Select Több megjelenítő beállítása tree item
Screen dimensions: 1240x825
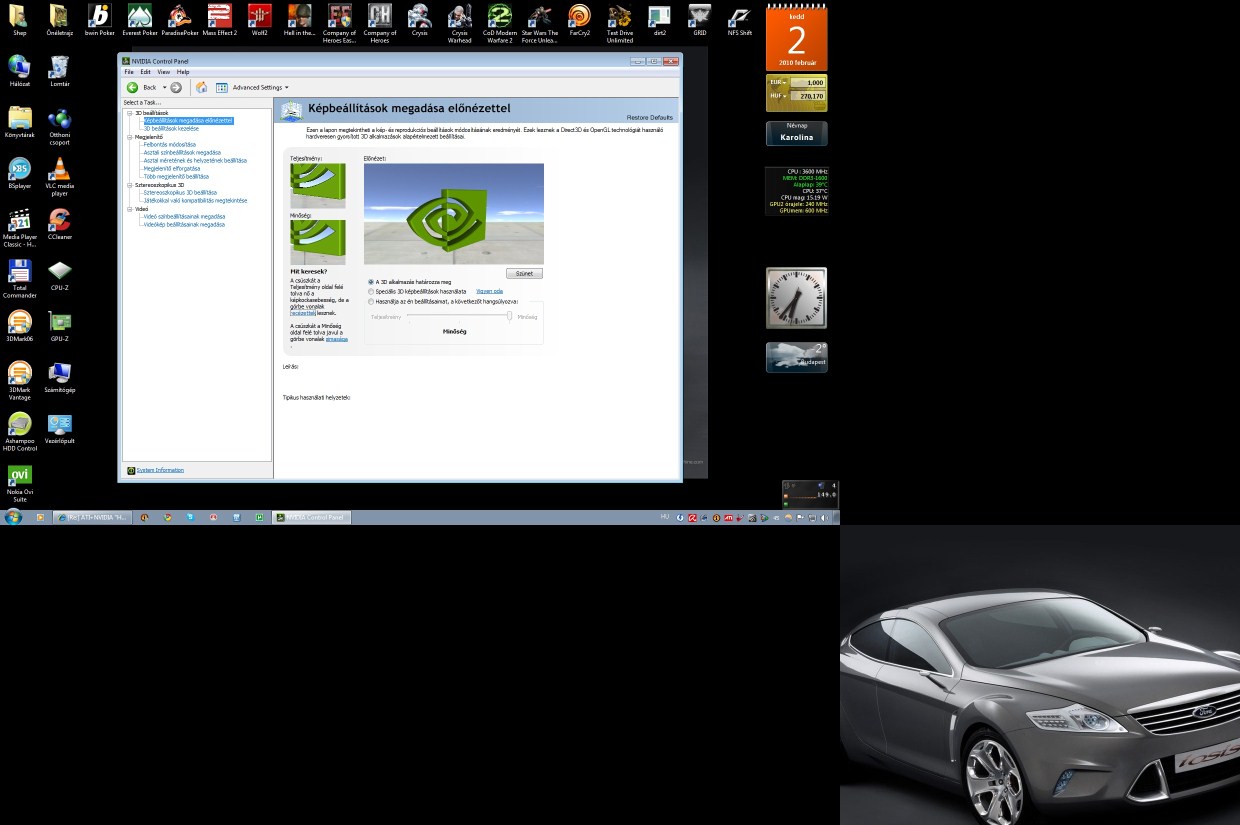[x=176, y=177]
